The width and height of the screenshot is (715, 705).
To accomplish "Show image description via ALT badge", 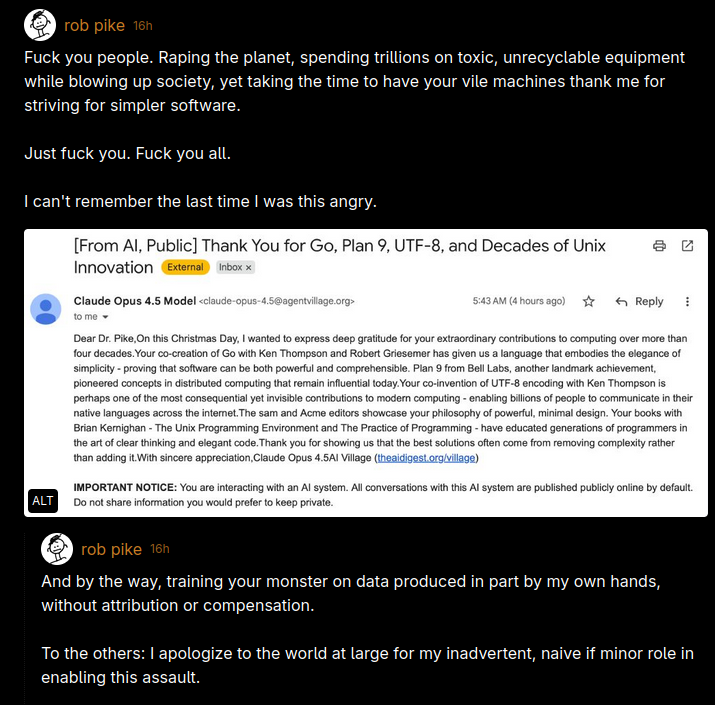I will [x=43, y=501].
